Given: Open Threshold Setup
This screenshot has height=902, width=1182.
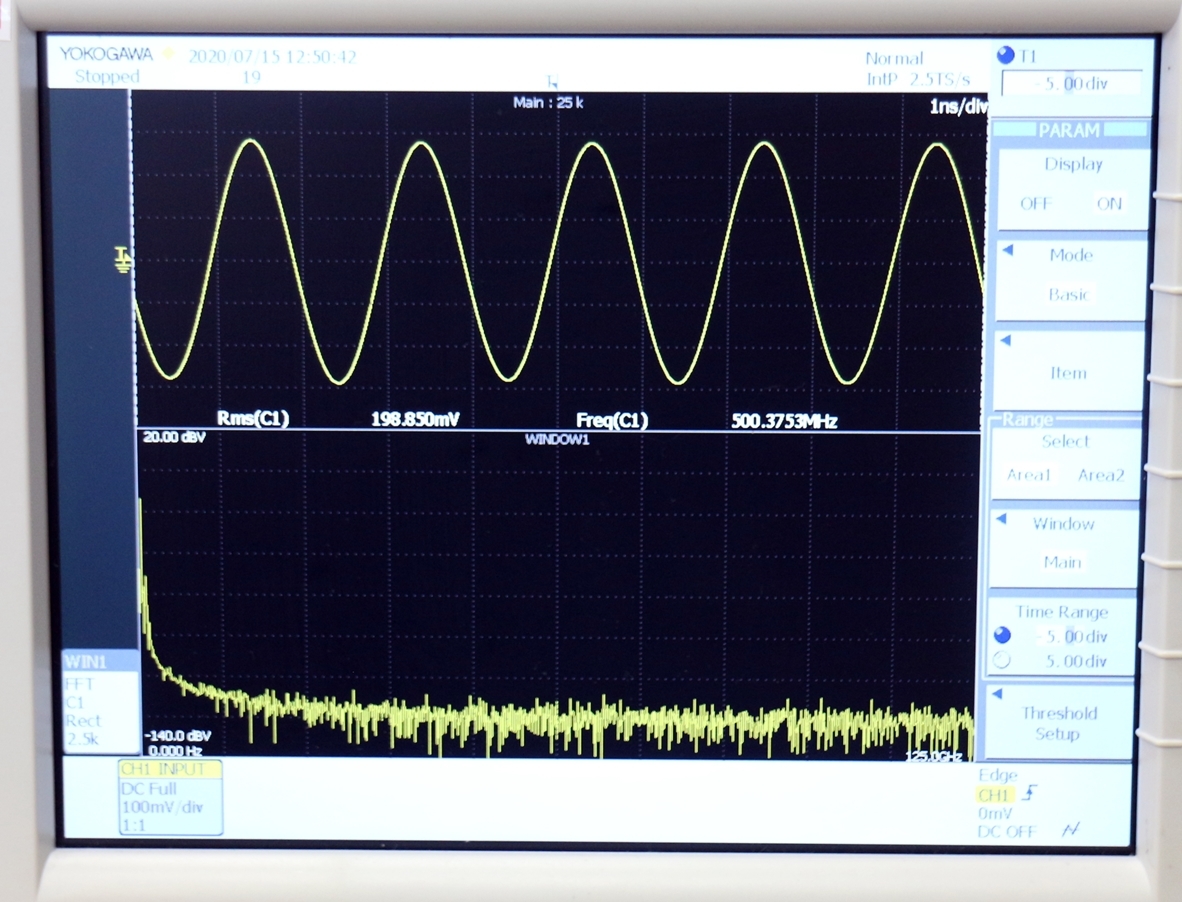Looking at the screenshot, I should click(1059, 723).
